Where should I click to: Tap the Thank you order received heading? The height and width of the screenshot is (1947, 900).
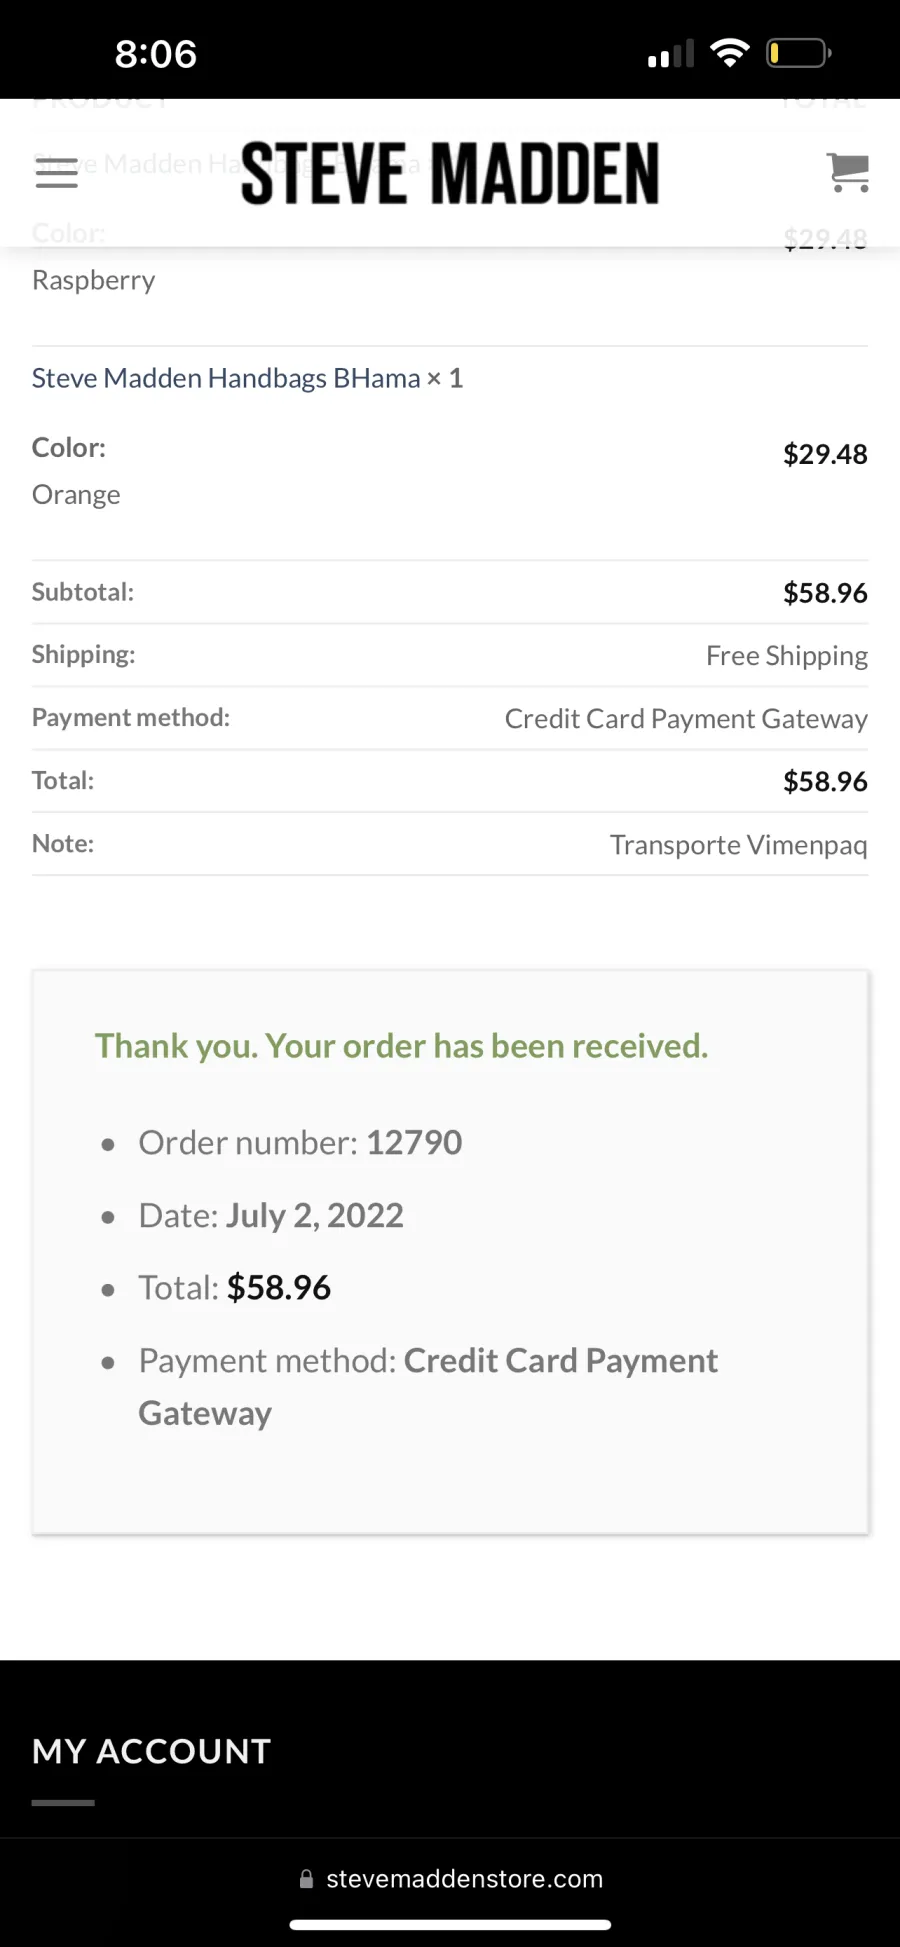pos(401,1046)
